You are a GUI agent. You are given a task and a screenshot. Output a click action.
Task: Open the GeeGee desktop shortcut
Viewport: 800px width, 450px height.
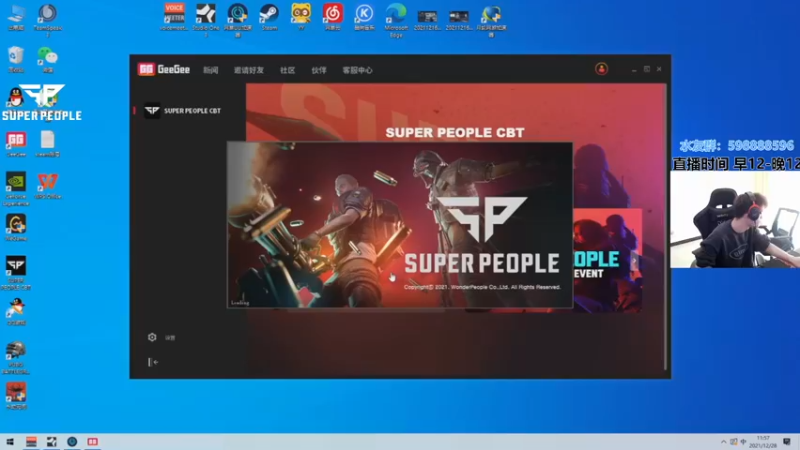point(16,144)
